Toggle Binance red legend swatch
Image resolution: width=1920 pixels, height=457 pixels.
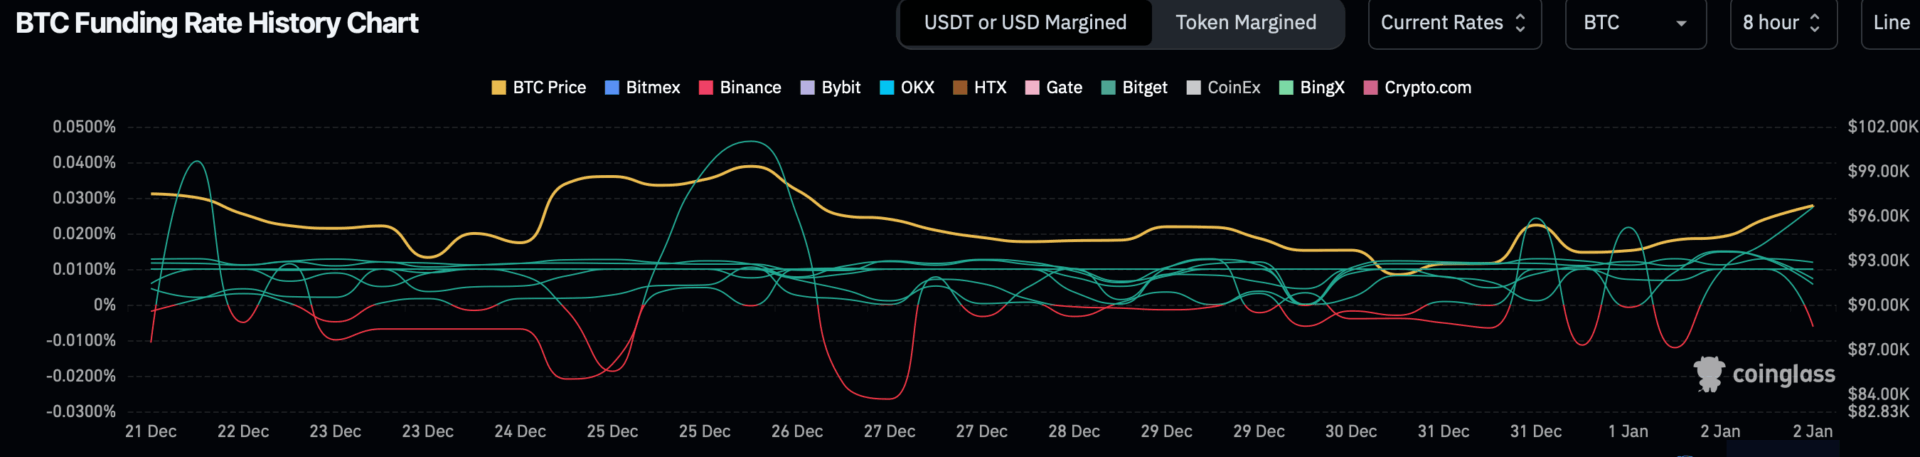(x=706, y=88)
